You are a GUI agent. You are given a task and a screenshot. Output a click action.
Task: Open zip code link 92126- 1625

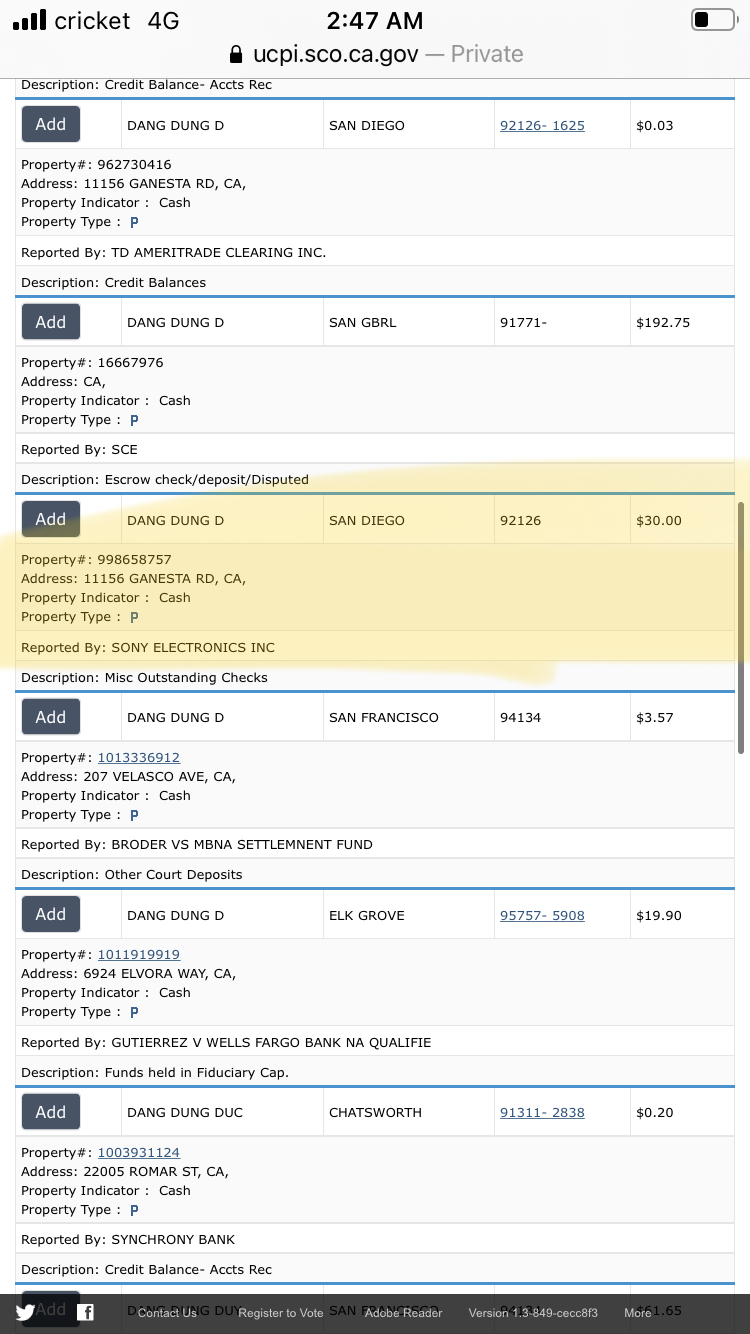pyautogui.click(x=542, y=125)
